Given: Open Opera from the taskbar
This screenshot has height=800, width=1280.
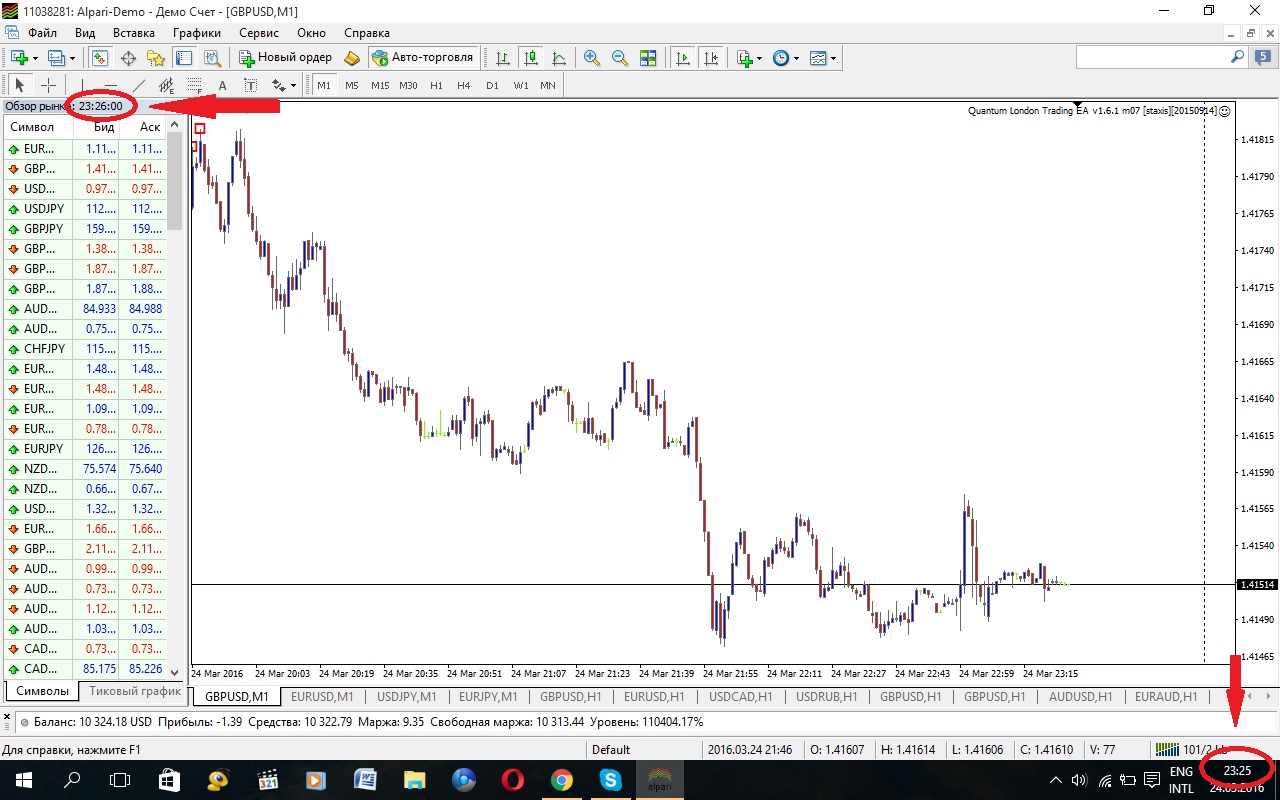Looking at the screenshot, I should [x=513, y=780].
